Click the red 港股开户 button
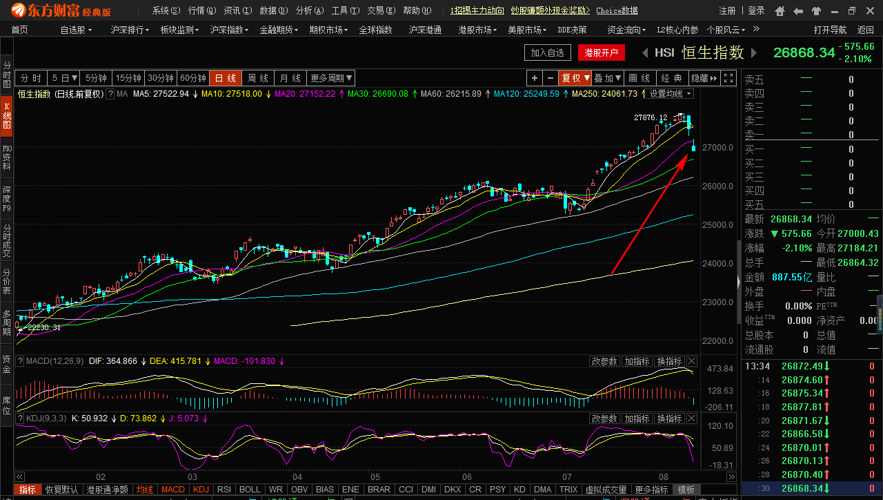 (x=601, y=52)
